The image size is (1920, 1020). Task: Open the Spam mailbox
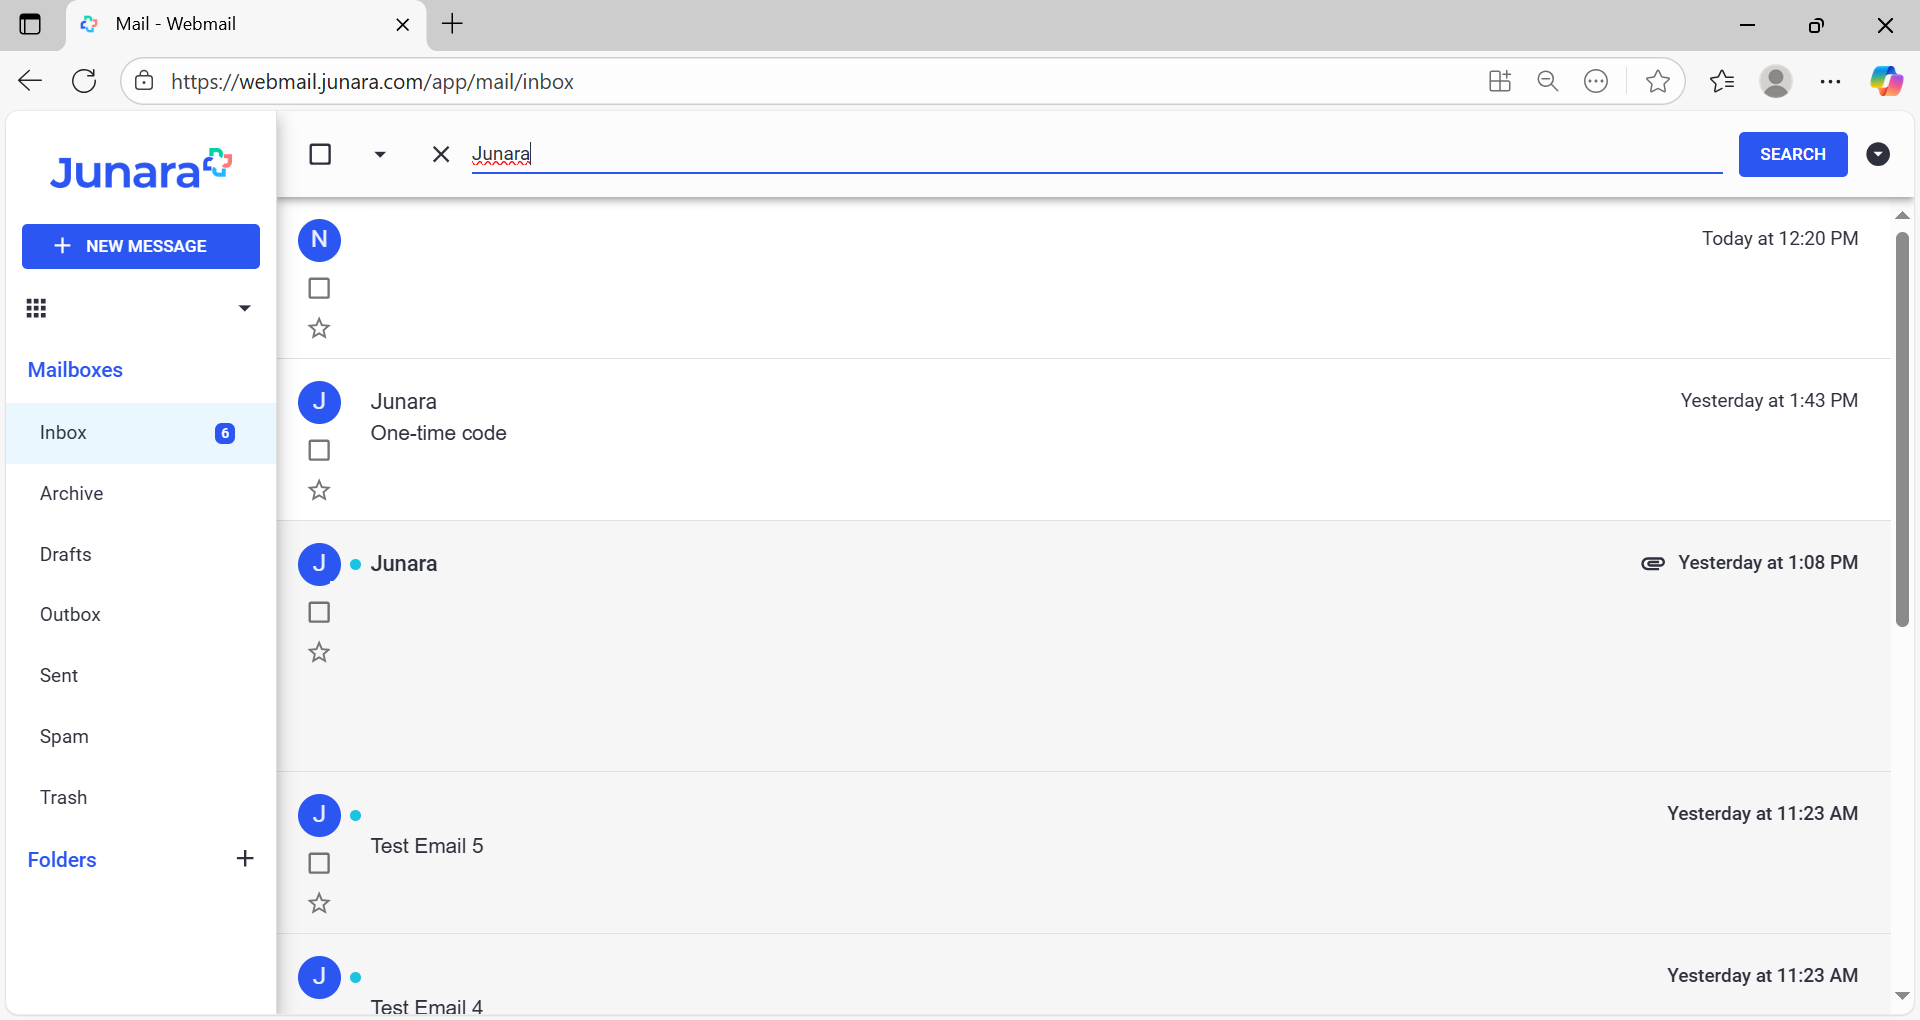coord(141,737)
